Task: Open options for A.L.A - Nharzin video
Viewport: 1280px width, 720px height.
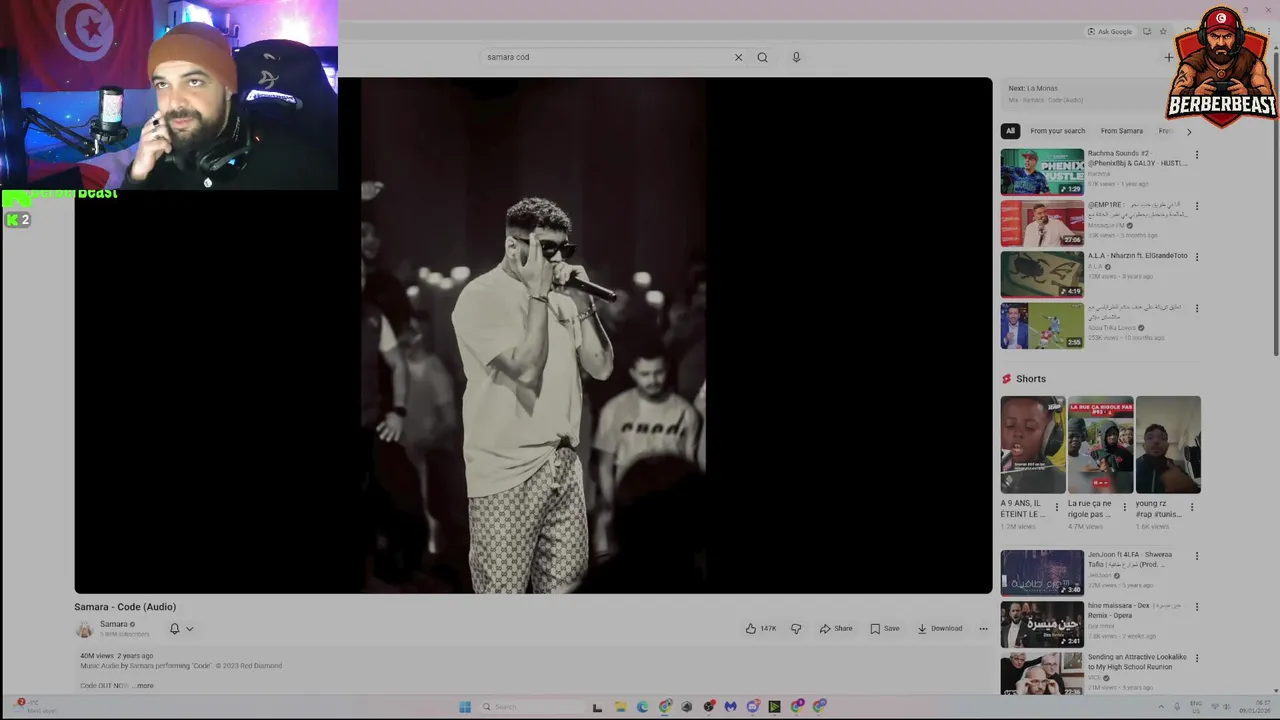Action: (1196, 257)
